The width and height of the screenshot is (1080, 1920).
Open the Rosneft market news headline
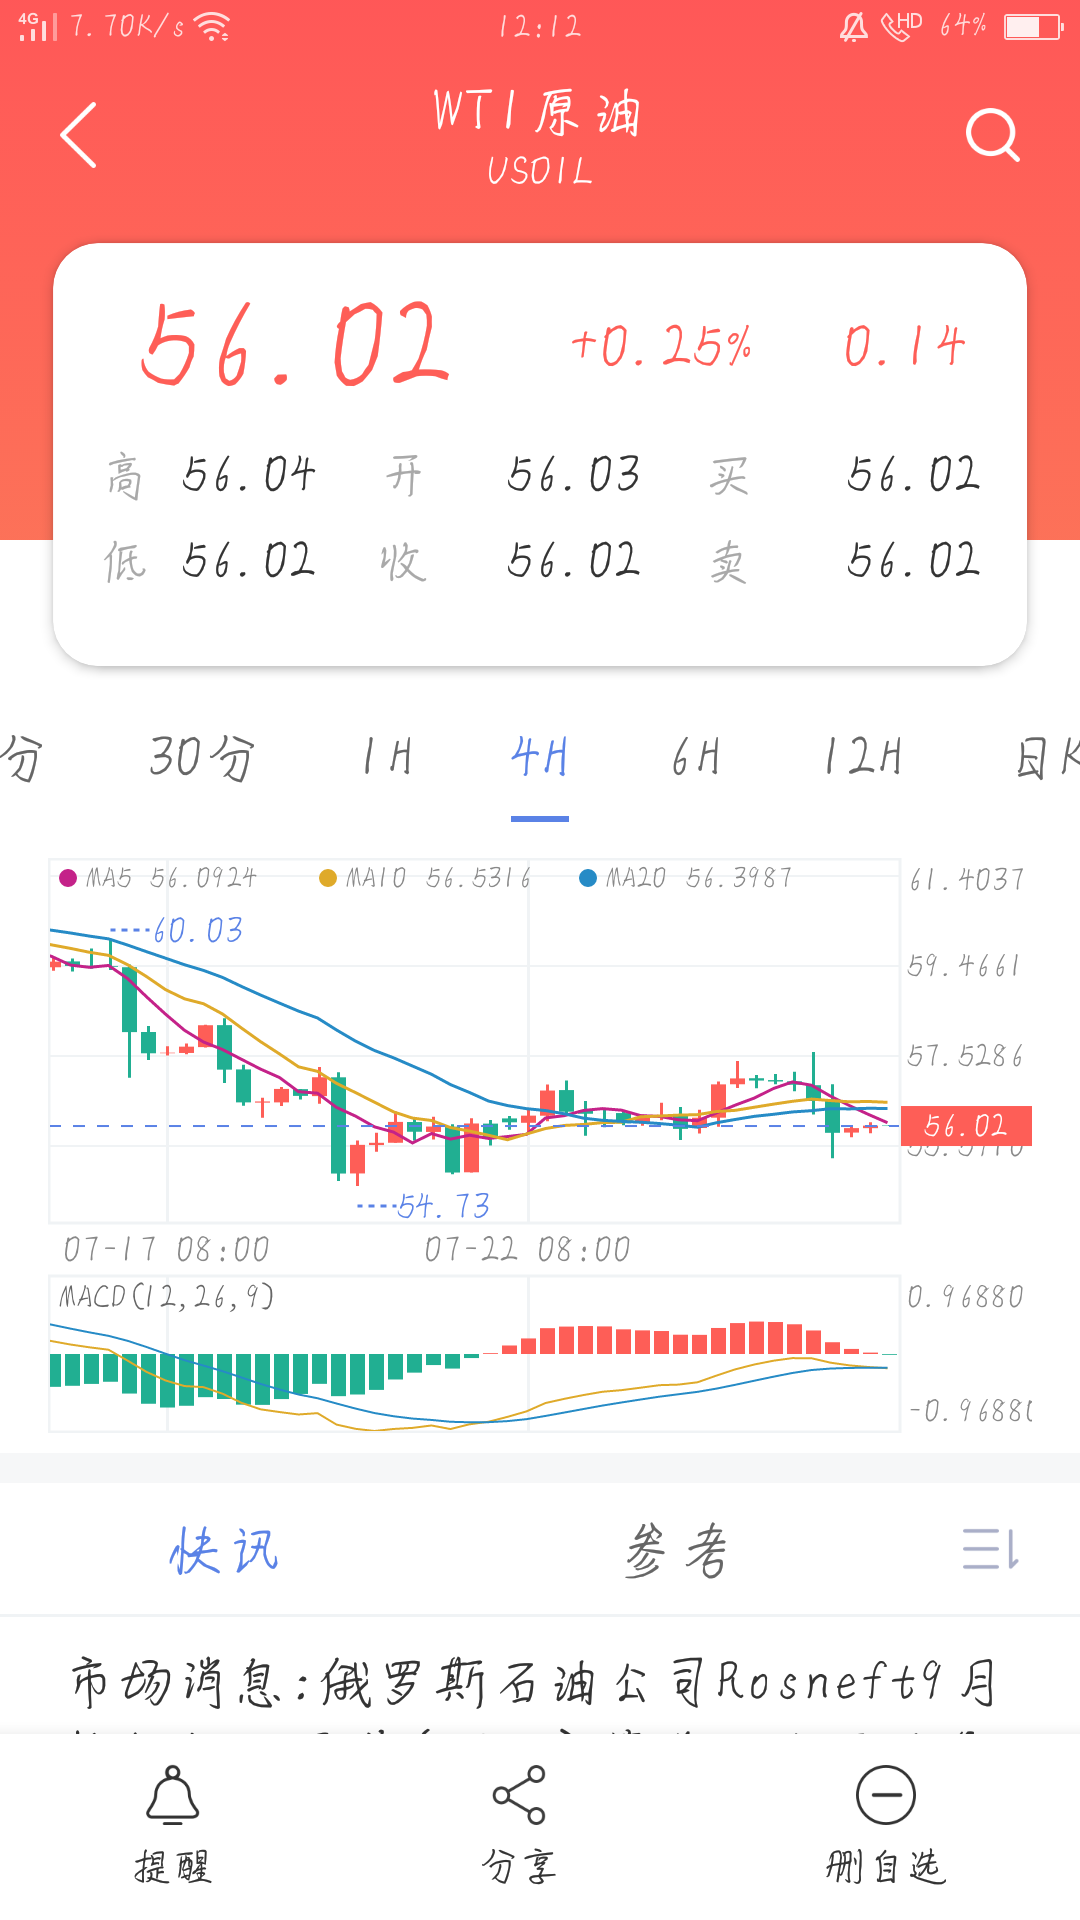tap(534, 1682)
